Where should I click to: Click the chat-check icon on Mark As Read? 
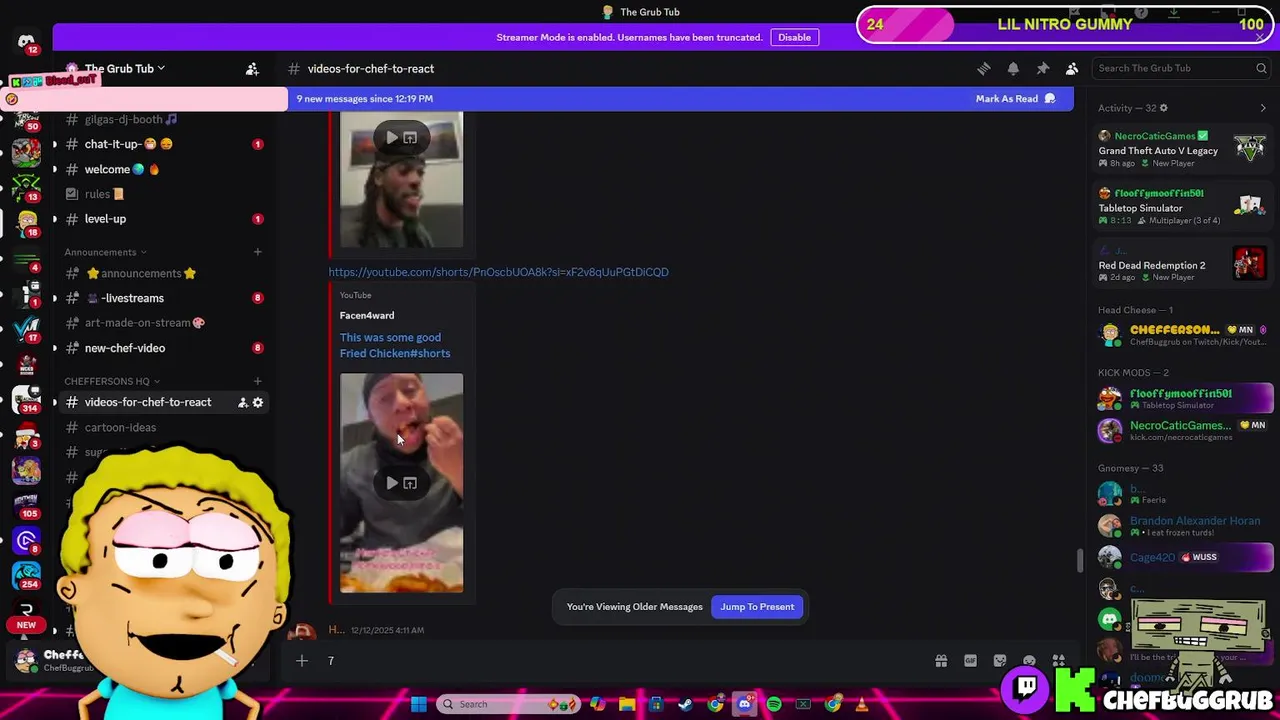pyautogui.click(x=1049, y=99)
